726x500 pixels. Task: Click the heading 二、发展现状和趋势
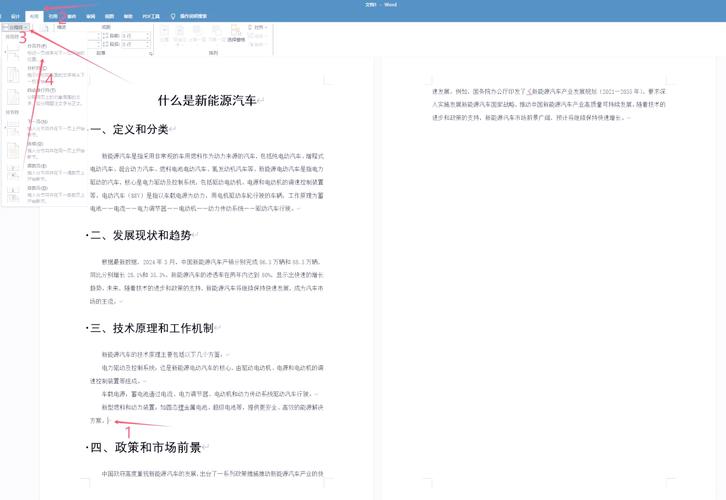(141, 235)
